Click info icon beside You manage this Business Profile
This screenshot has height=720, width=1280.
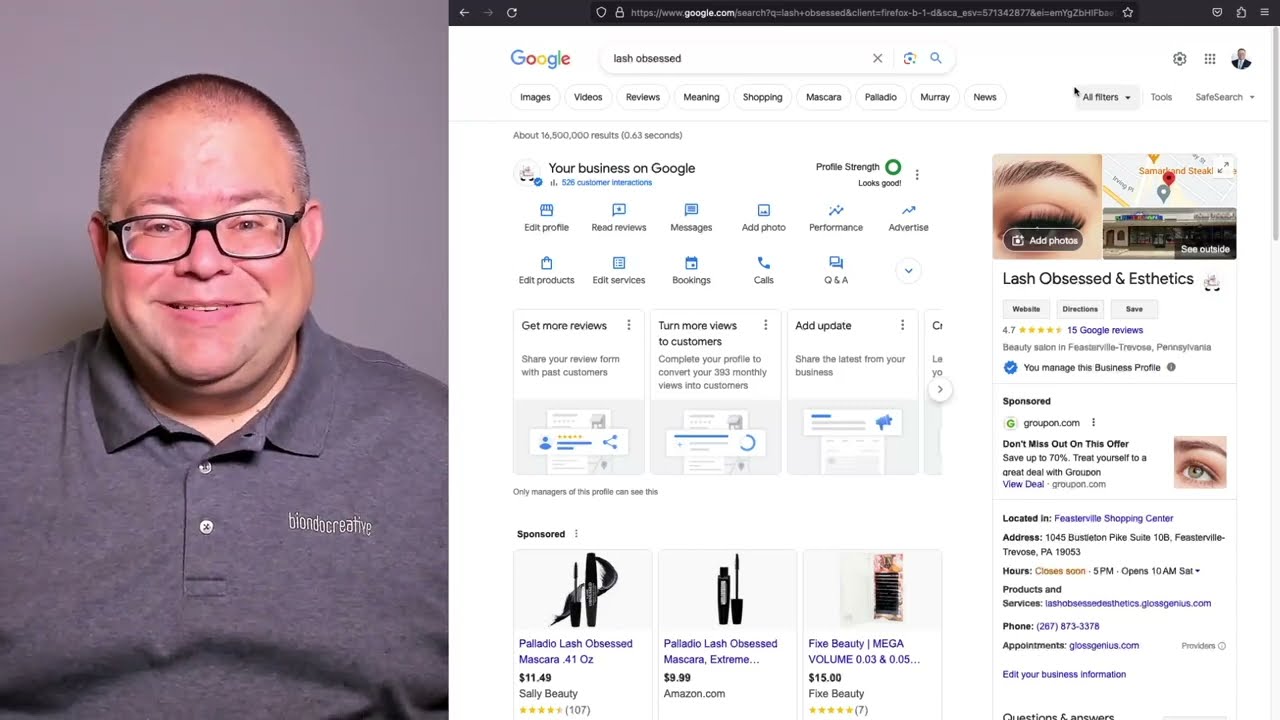click(1171, 367)
